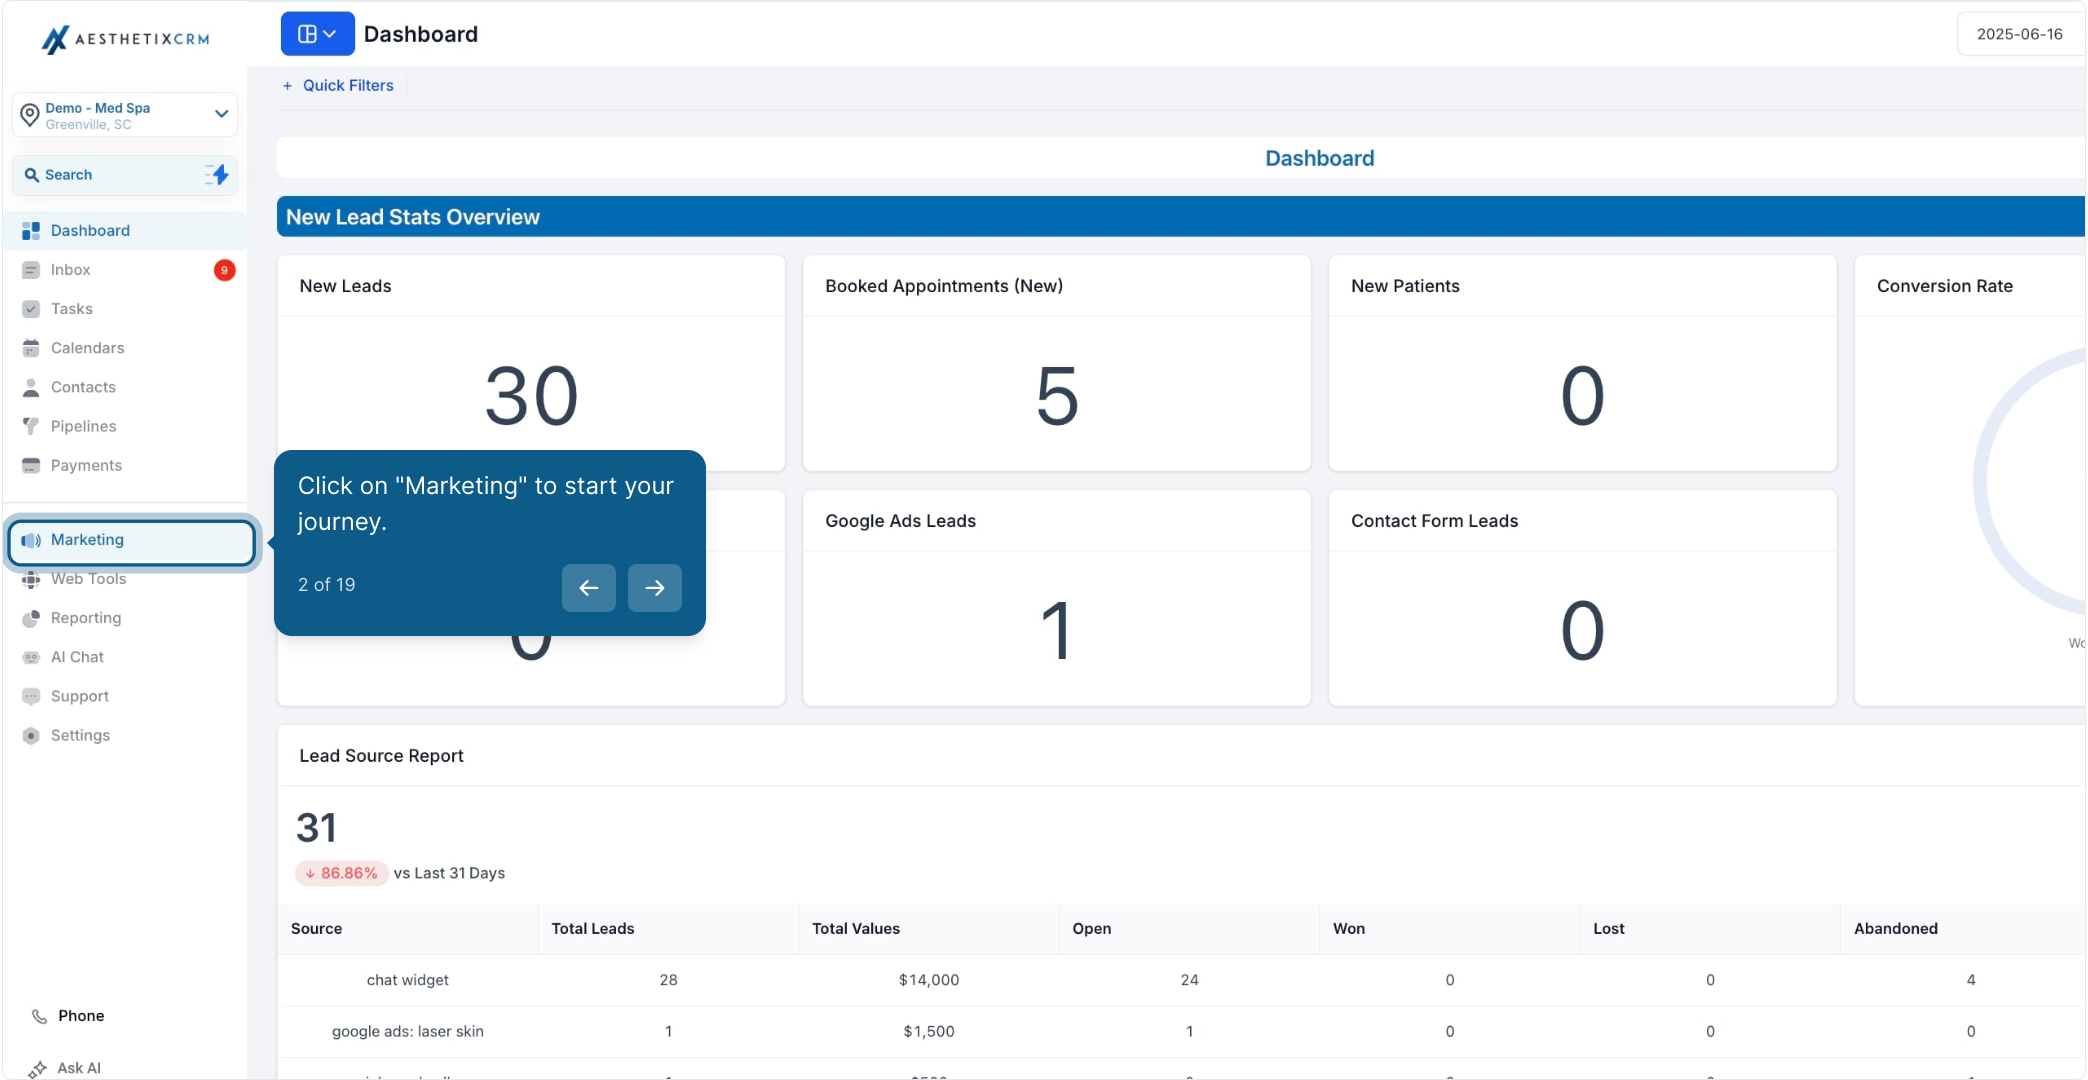
Task: Open Payments in the sidebar
Action: (x=125, y=465)
